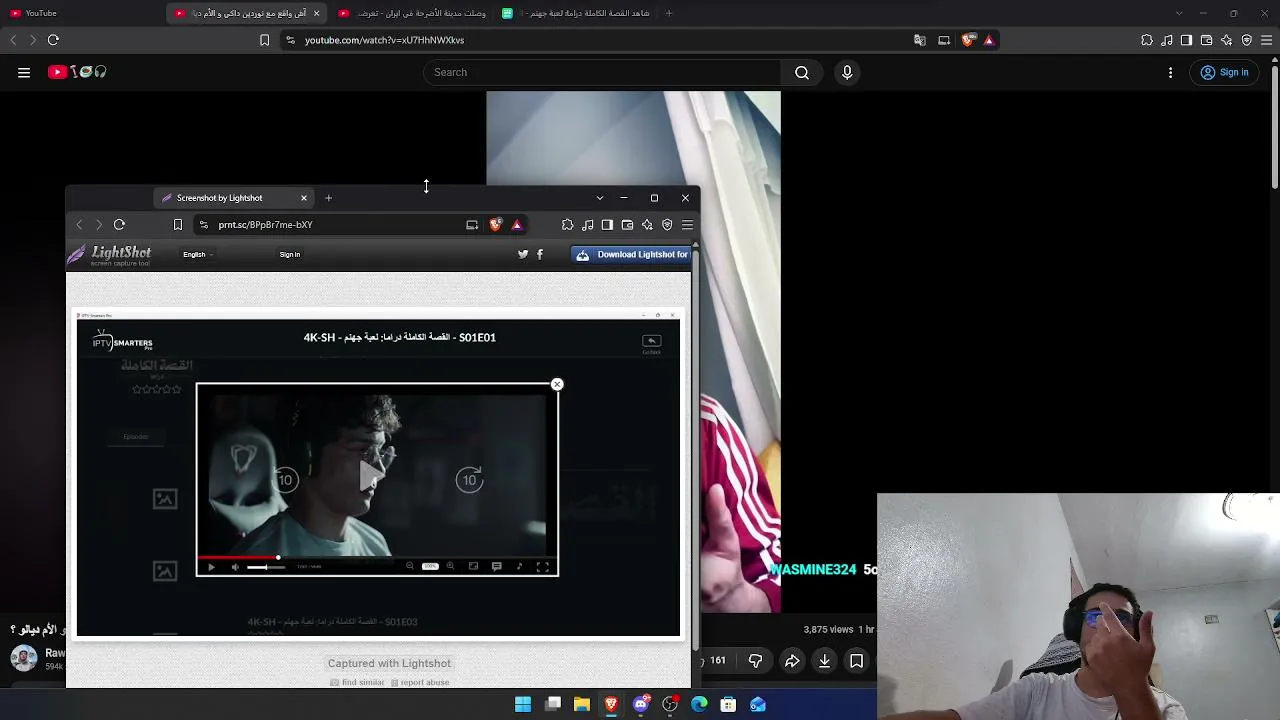Expand tab search dropdown in Lightshot window
1280x720 pixels.
tap(600, 198)
